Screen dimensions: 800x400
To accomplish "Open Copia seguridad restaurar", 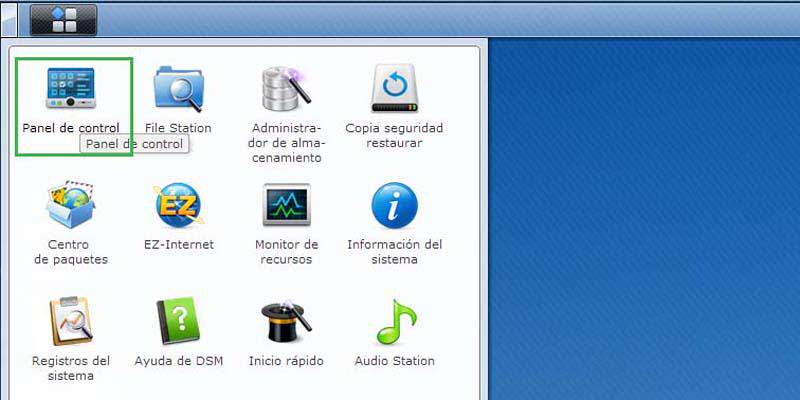I will tap(394, 88).
